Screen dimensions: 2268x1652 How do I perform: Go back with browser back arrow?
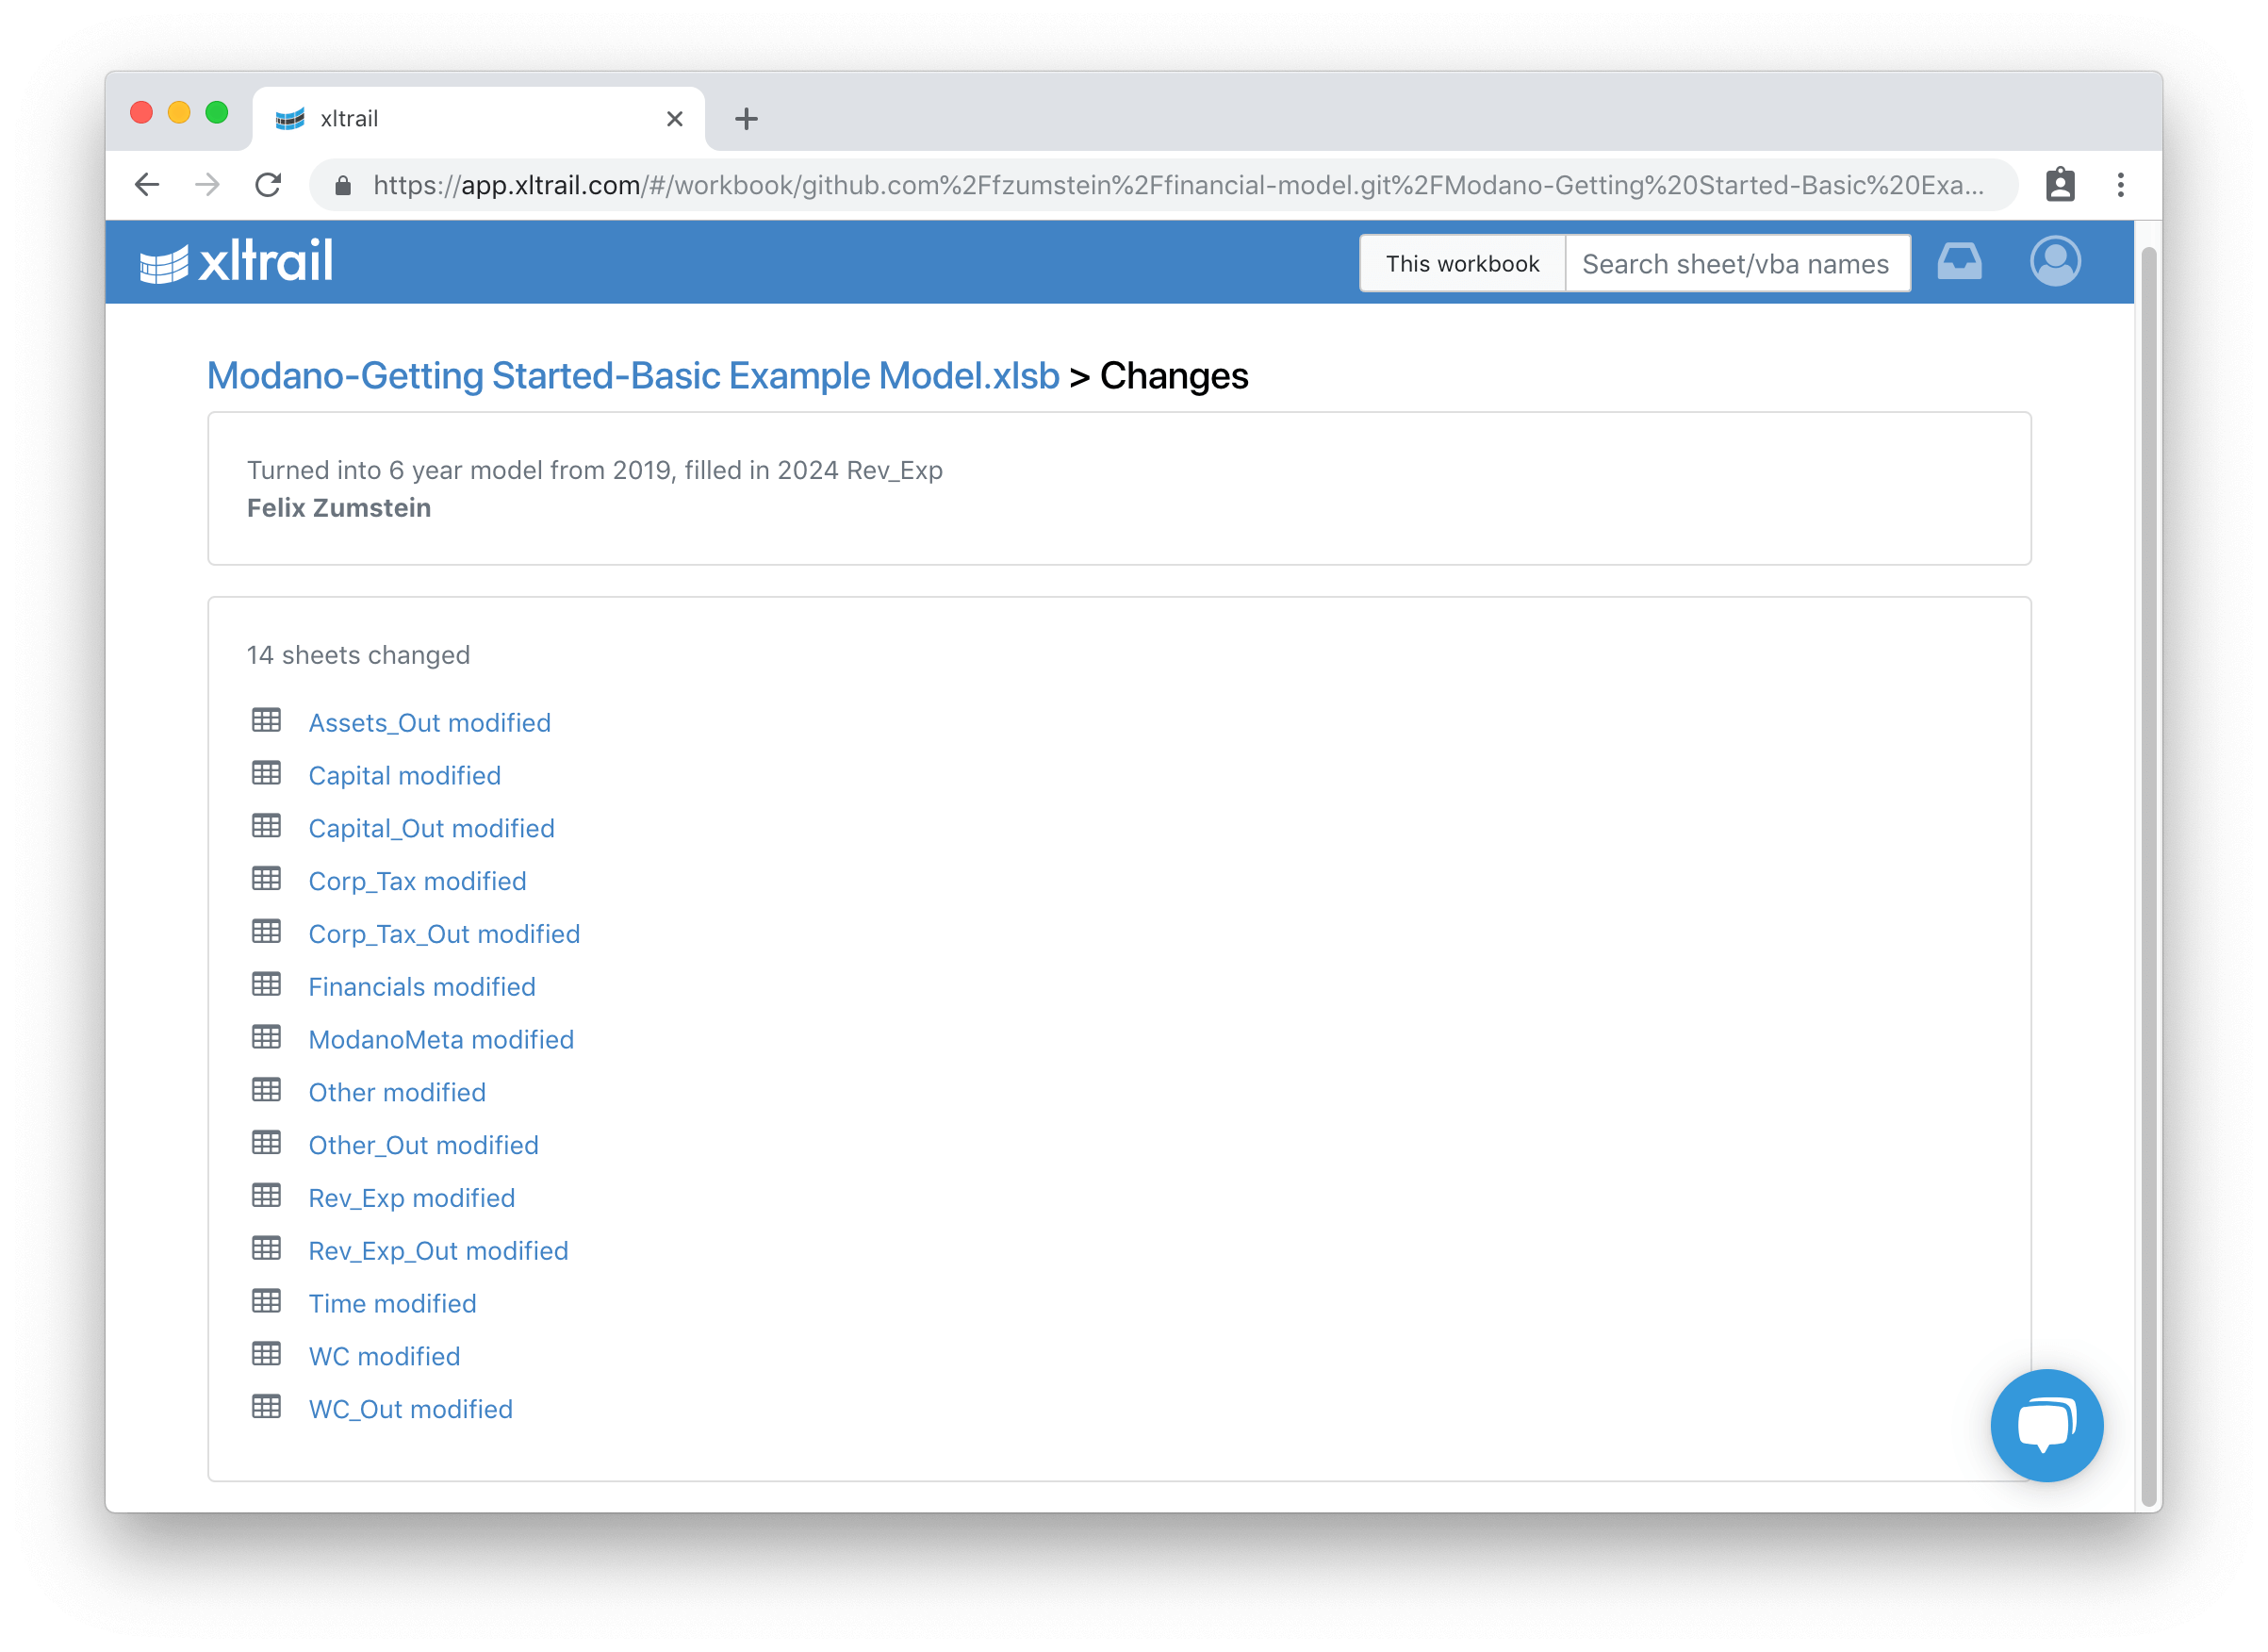(147, 185)
